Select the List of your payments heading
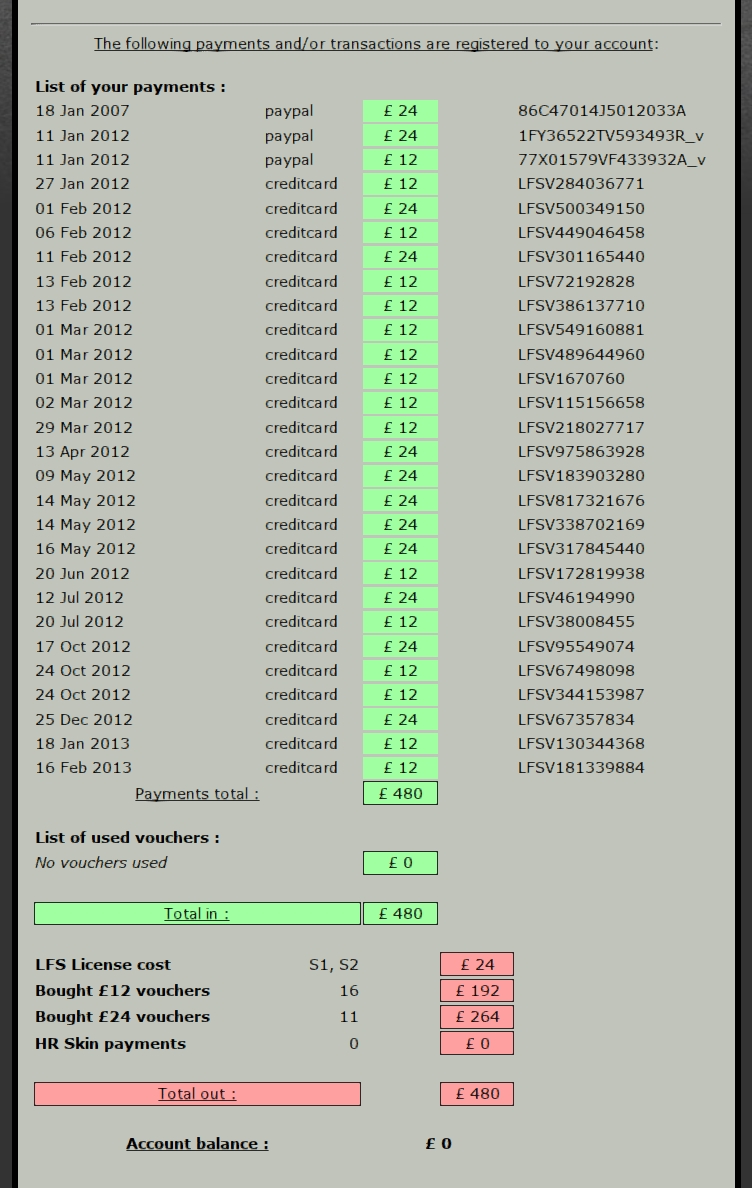Image resolution: width=752 pixels, height=1188 pixels. (130, 87)
